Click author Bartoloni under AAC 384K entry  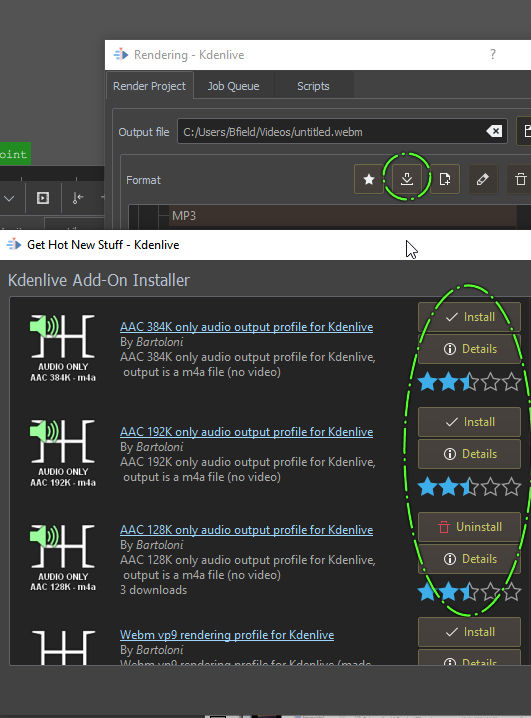point(160,342)
